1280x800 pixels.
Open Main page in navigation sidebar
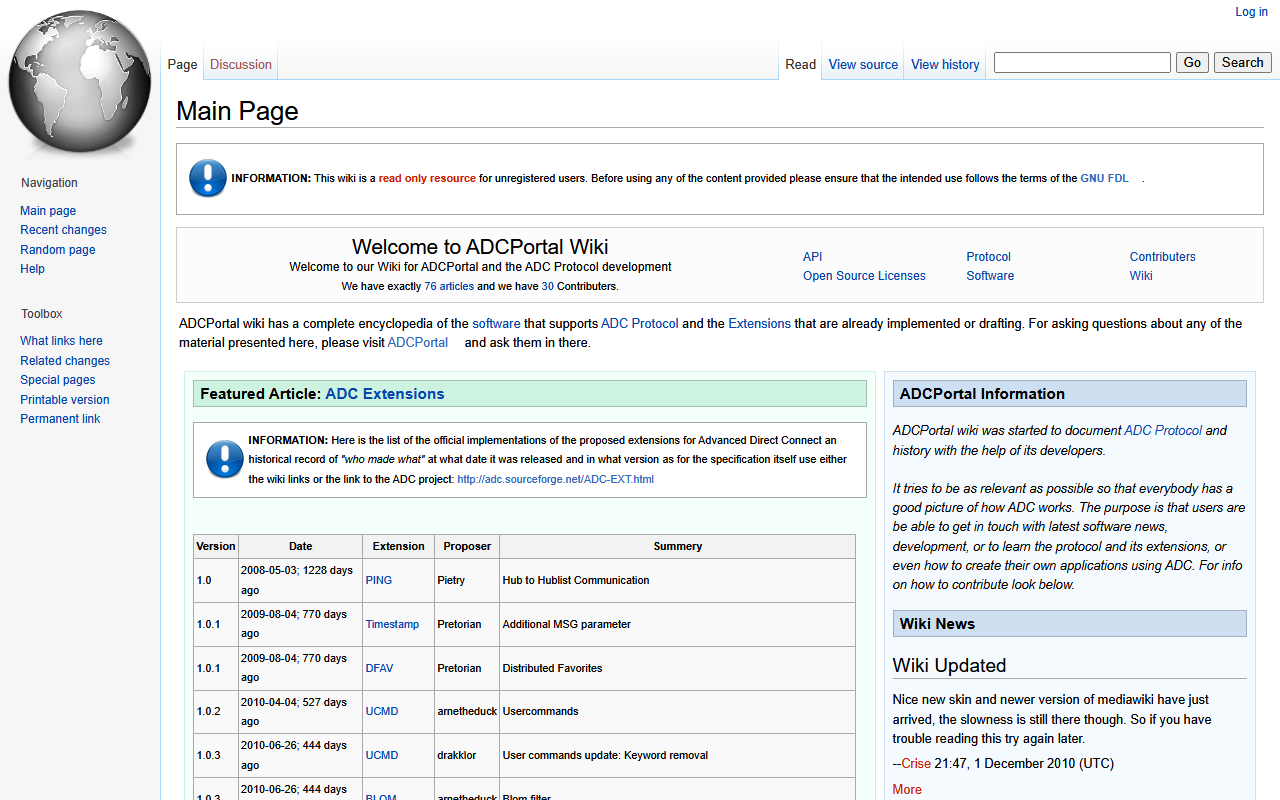(48, 211)
